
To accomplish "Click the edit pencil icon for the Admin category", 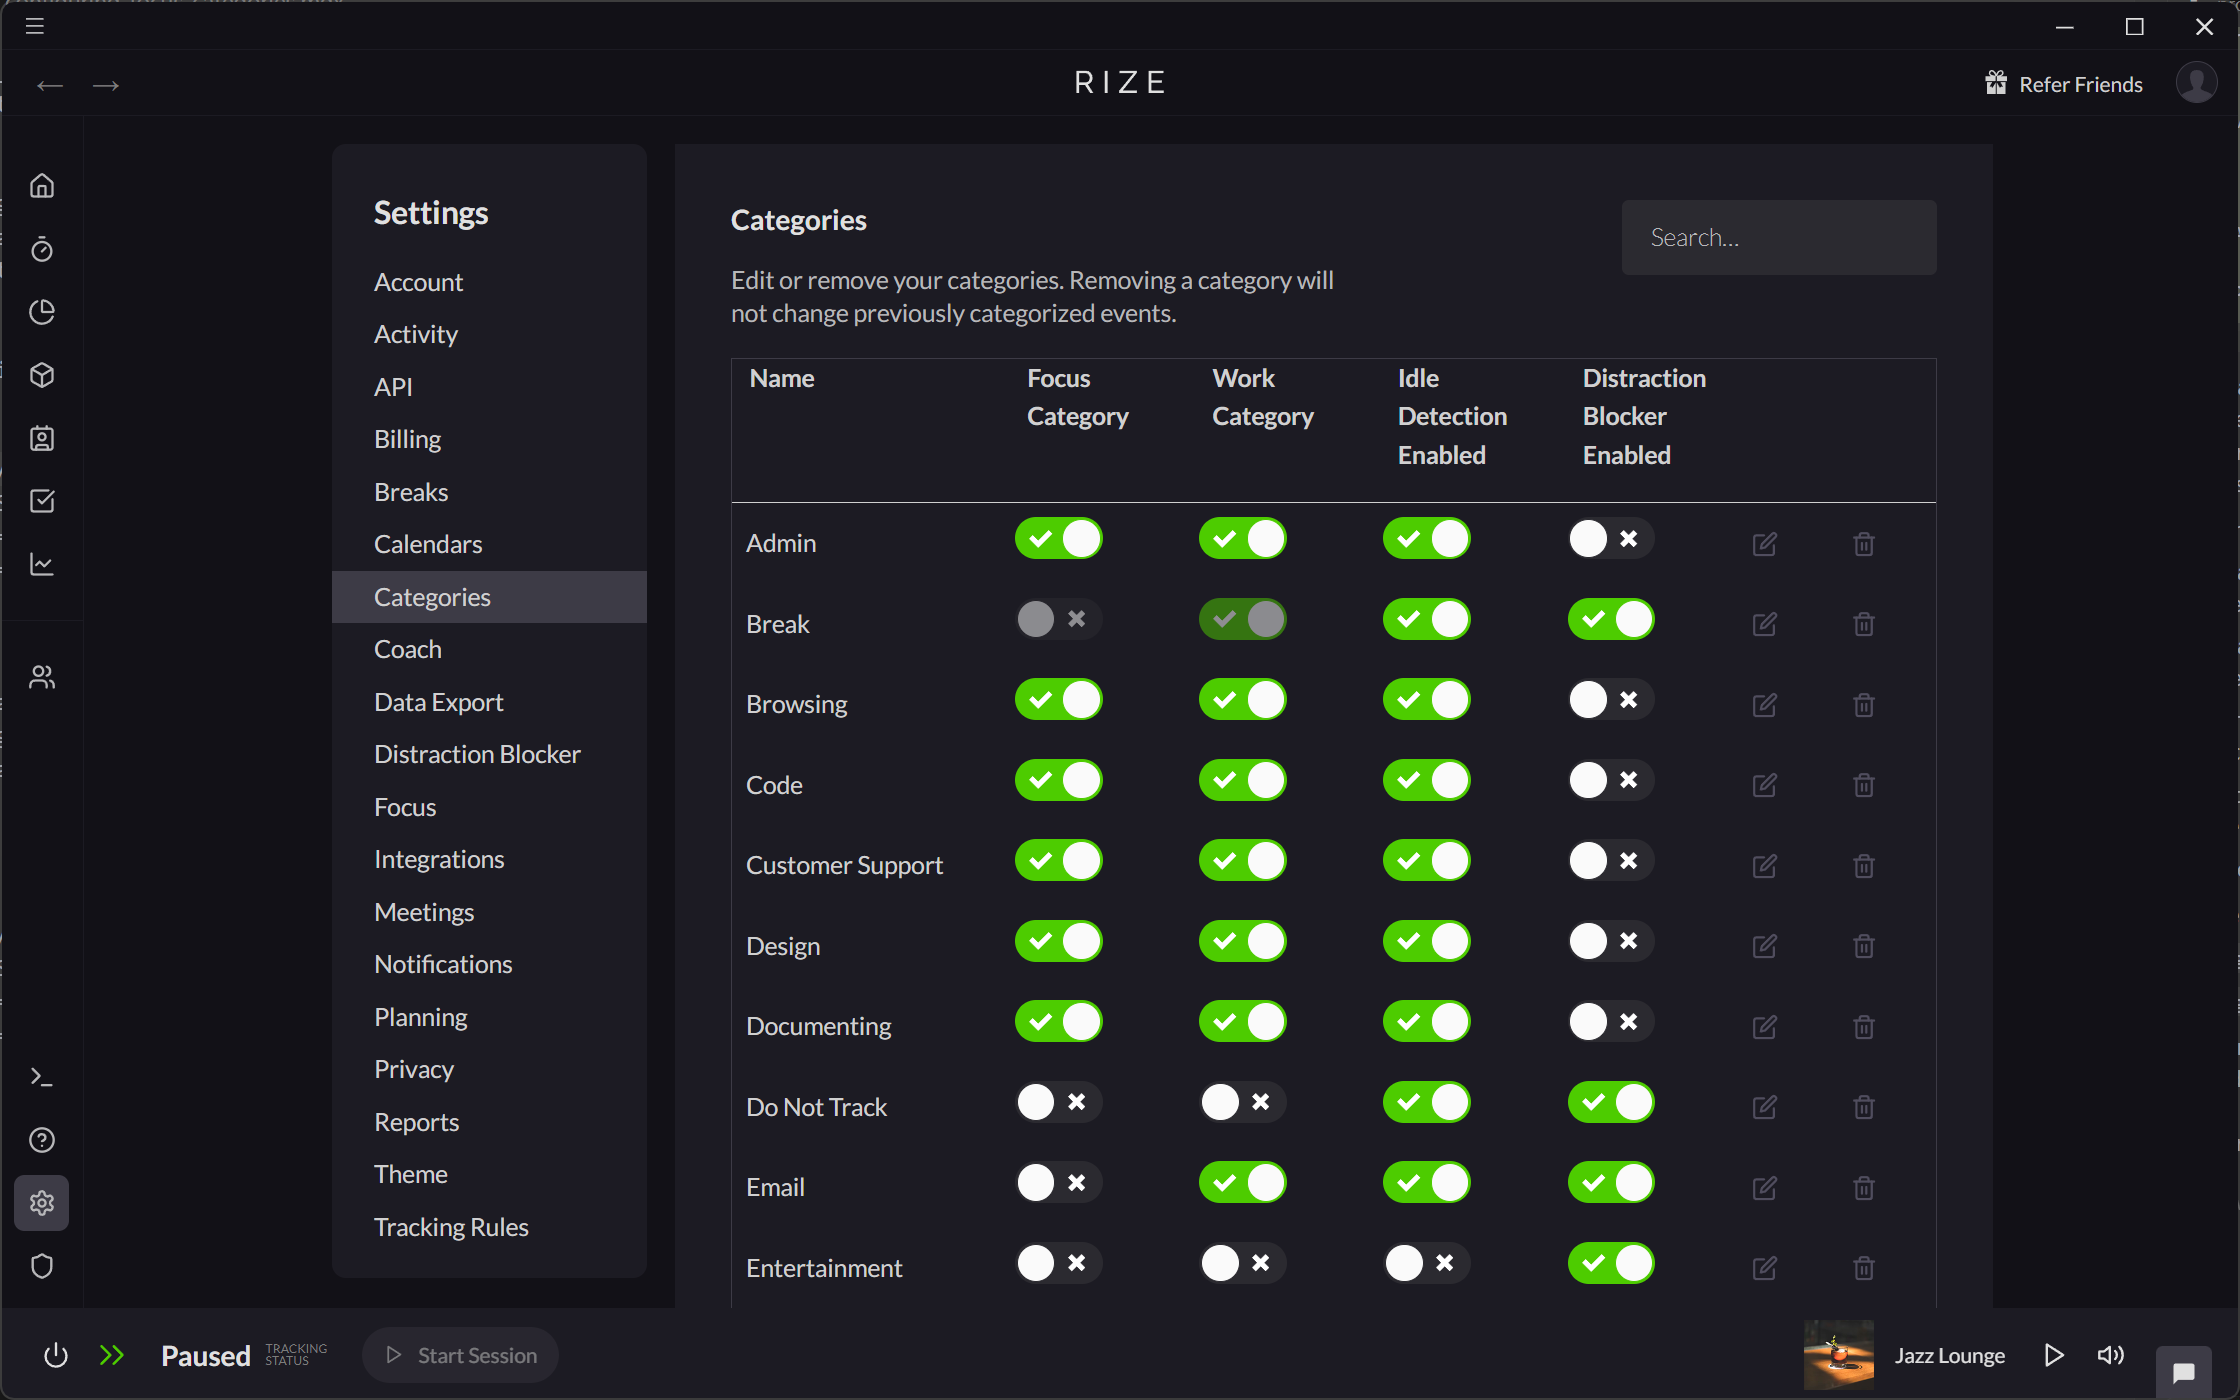I will tap(1764, 543).
